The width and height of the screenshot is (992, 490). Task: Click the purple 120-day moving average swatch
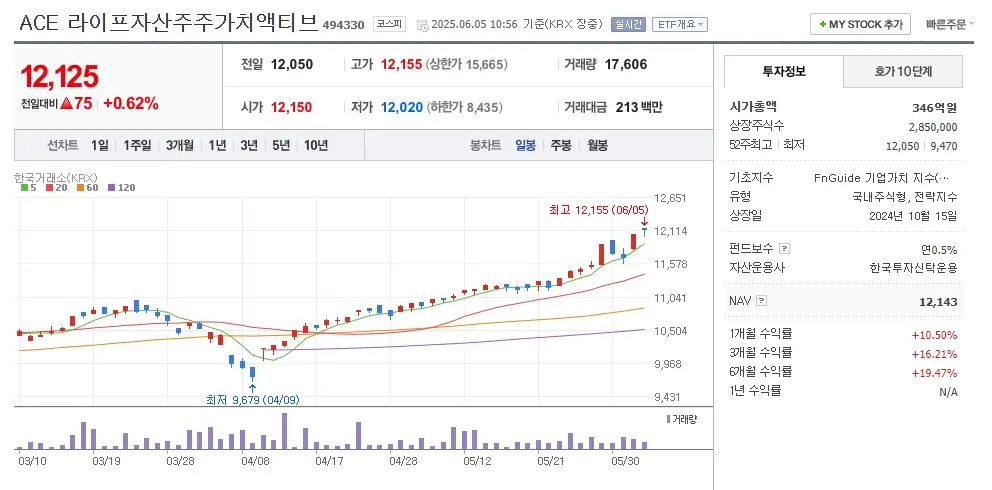pos(110,187)
